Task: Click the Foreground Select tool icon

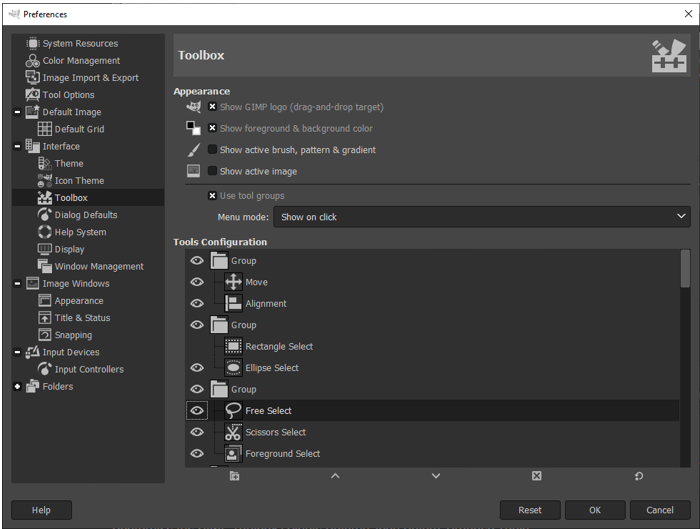Action: (x=233, y=454)
